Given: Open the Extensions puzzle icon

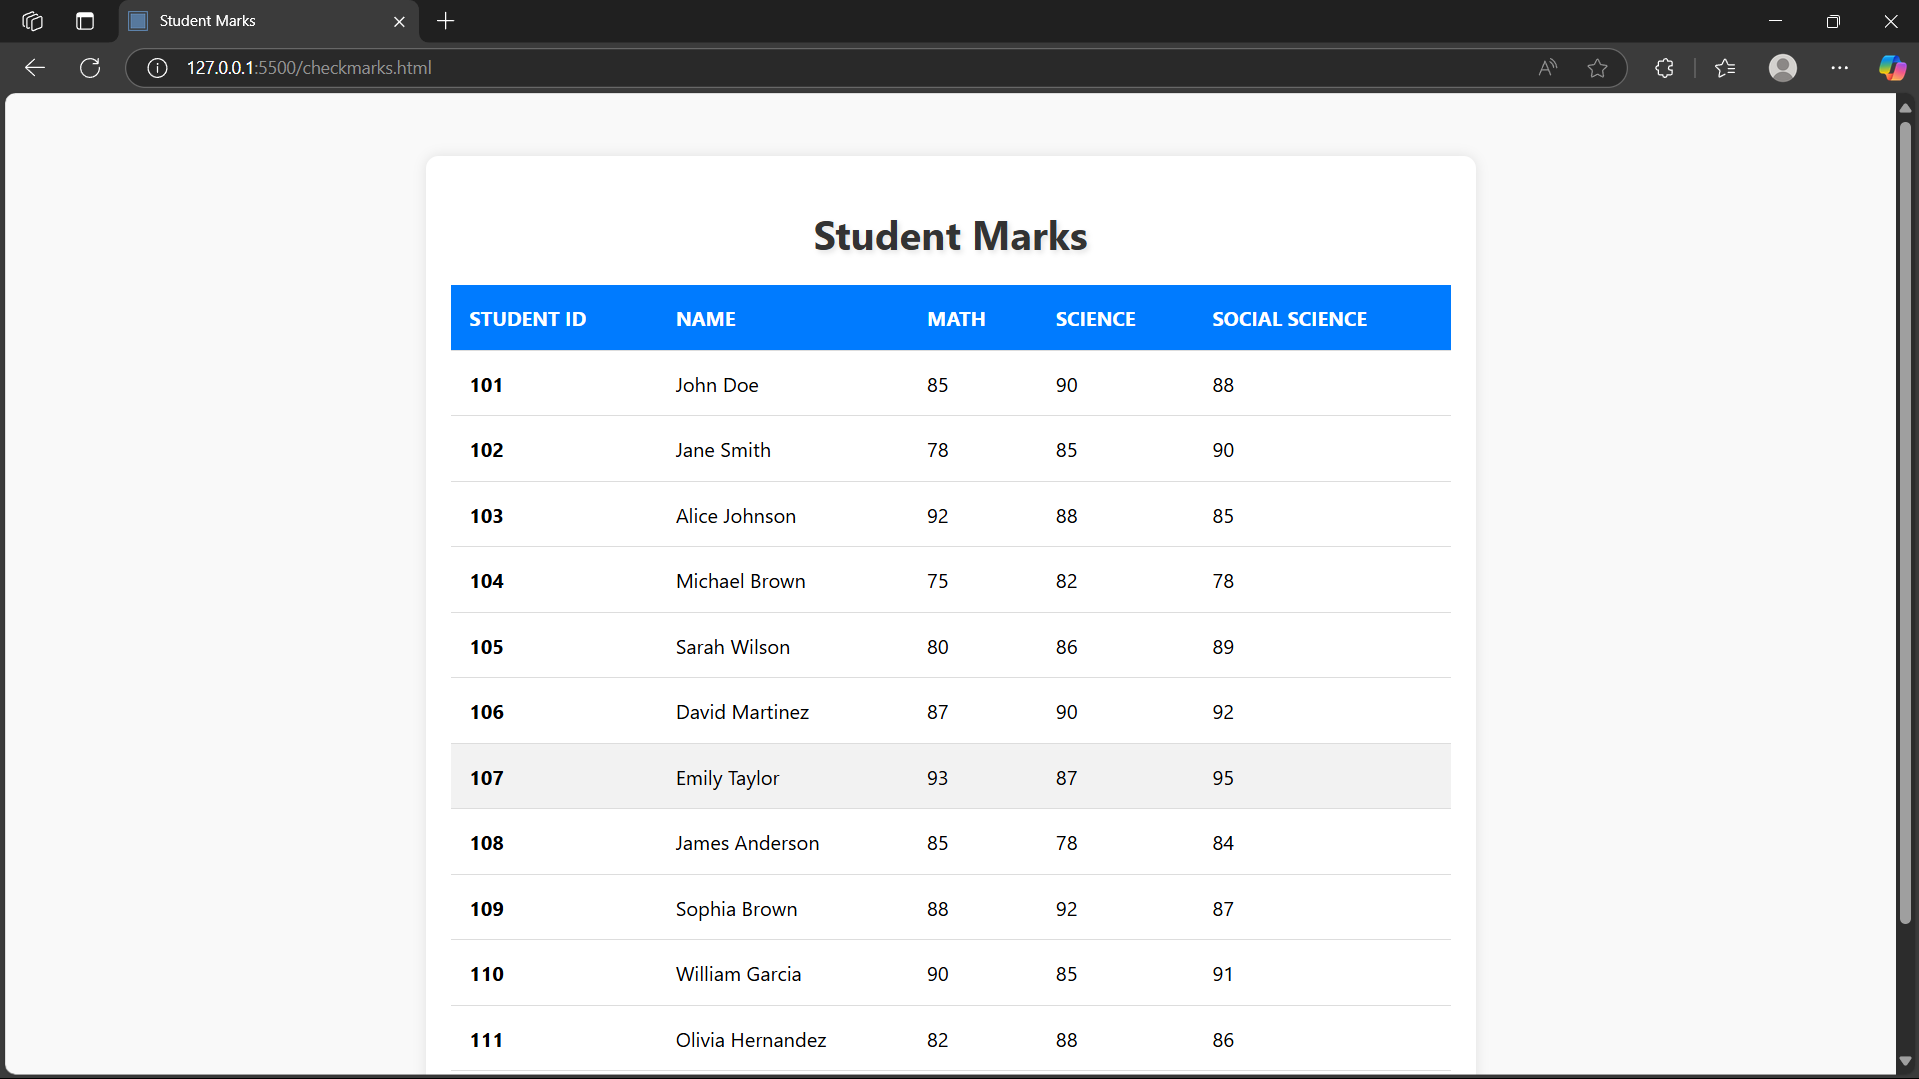Looking at the screenshot, I should pos(1664,68).
